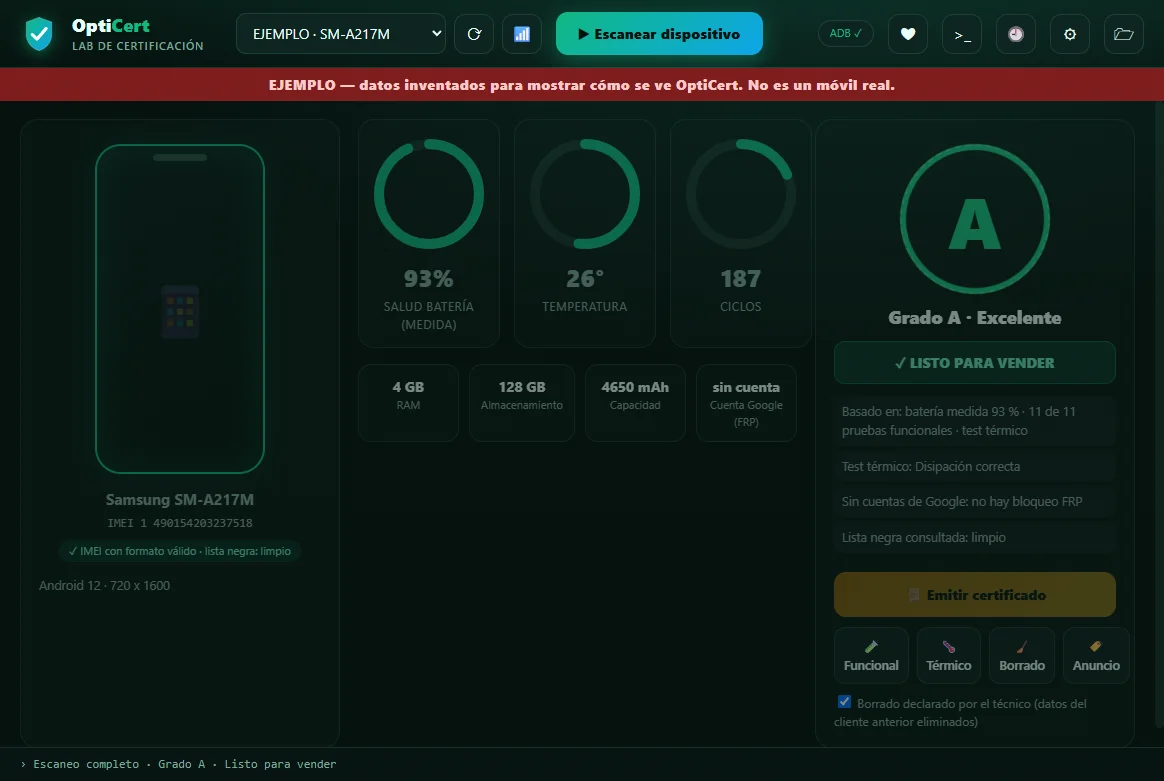Click Escanear dispositivo button
This screenshot has height=781, width=1164.
tap(659, 33)
